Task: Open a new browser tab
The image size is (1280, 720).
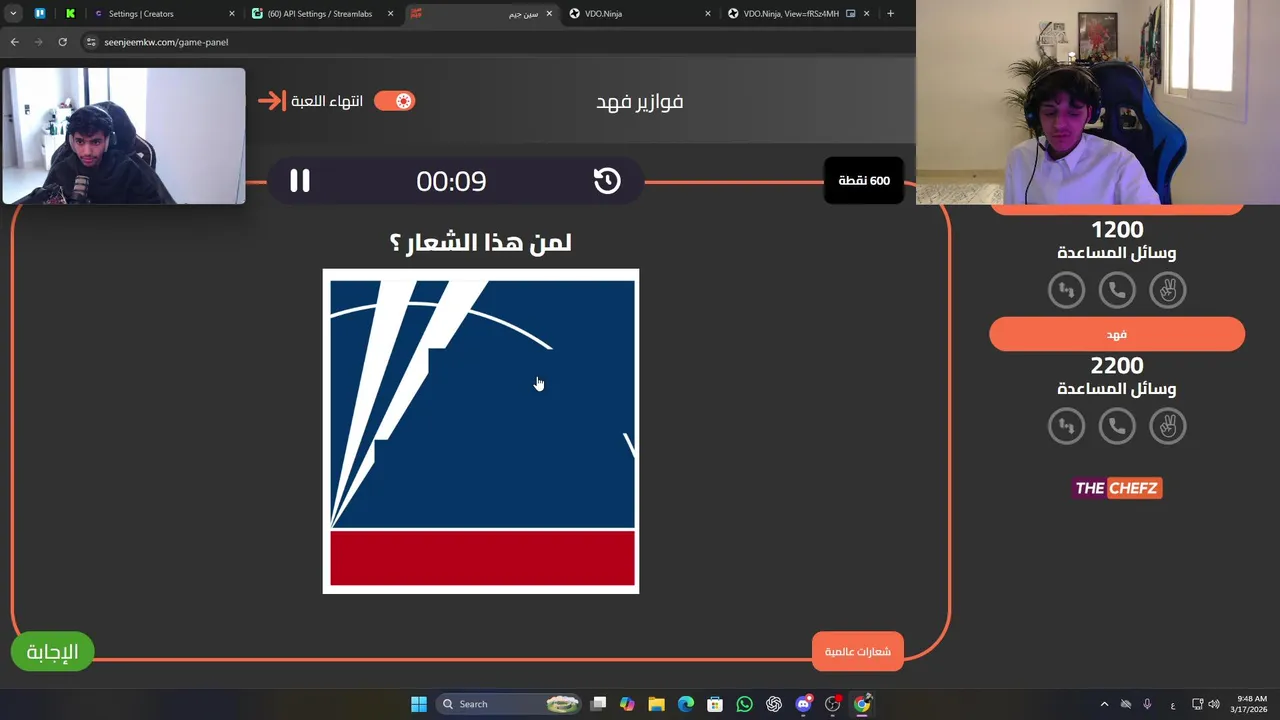Action: [x=890, y=14]
